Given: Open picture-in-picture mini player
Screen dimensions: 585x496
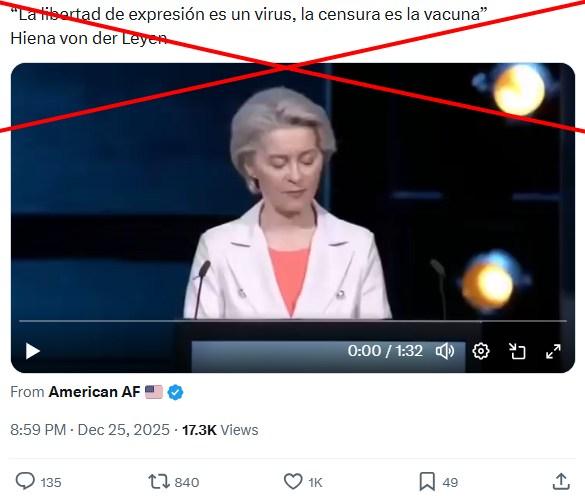Looking at the screenshot, I should coord(517,351).
